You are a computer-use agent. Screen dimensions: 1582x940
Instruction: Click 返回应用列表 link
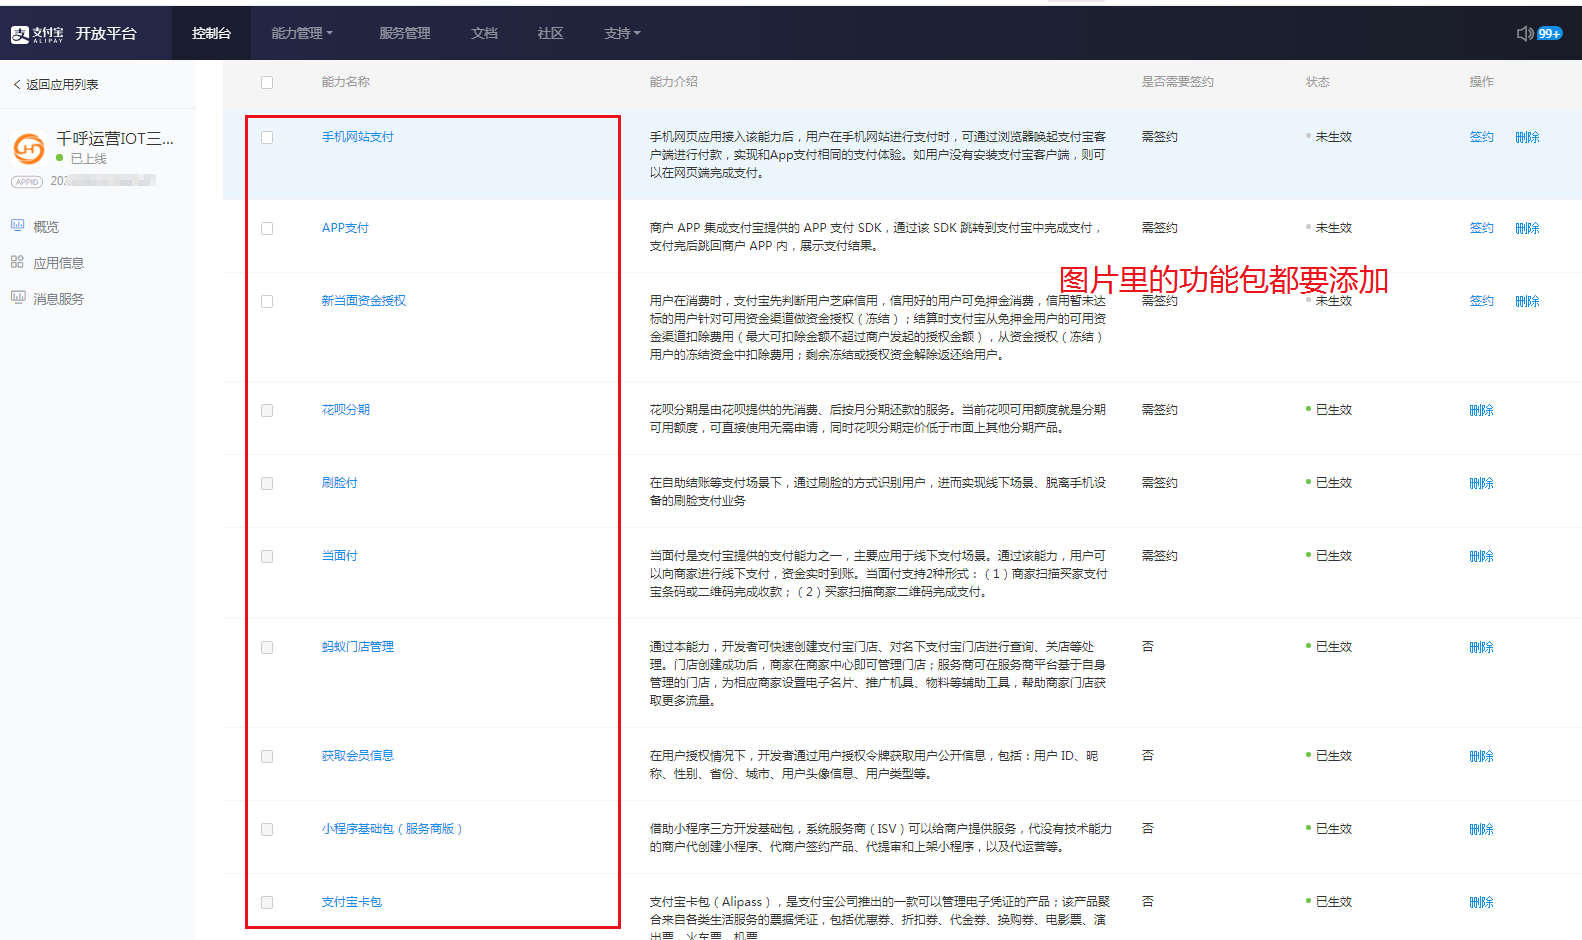(62, 85)
